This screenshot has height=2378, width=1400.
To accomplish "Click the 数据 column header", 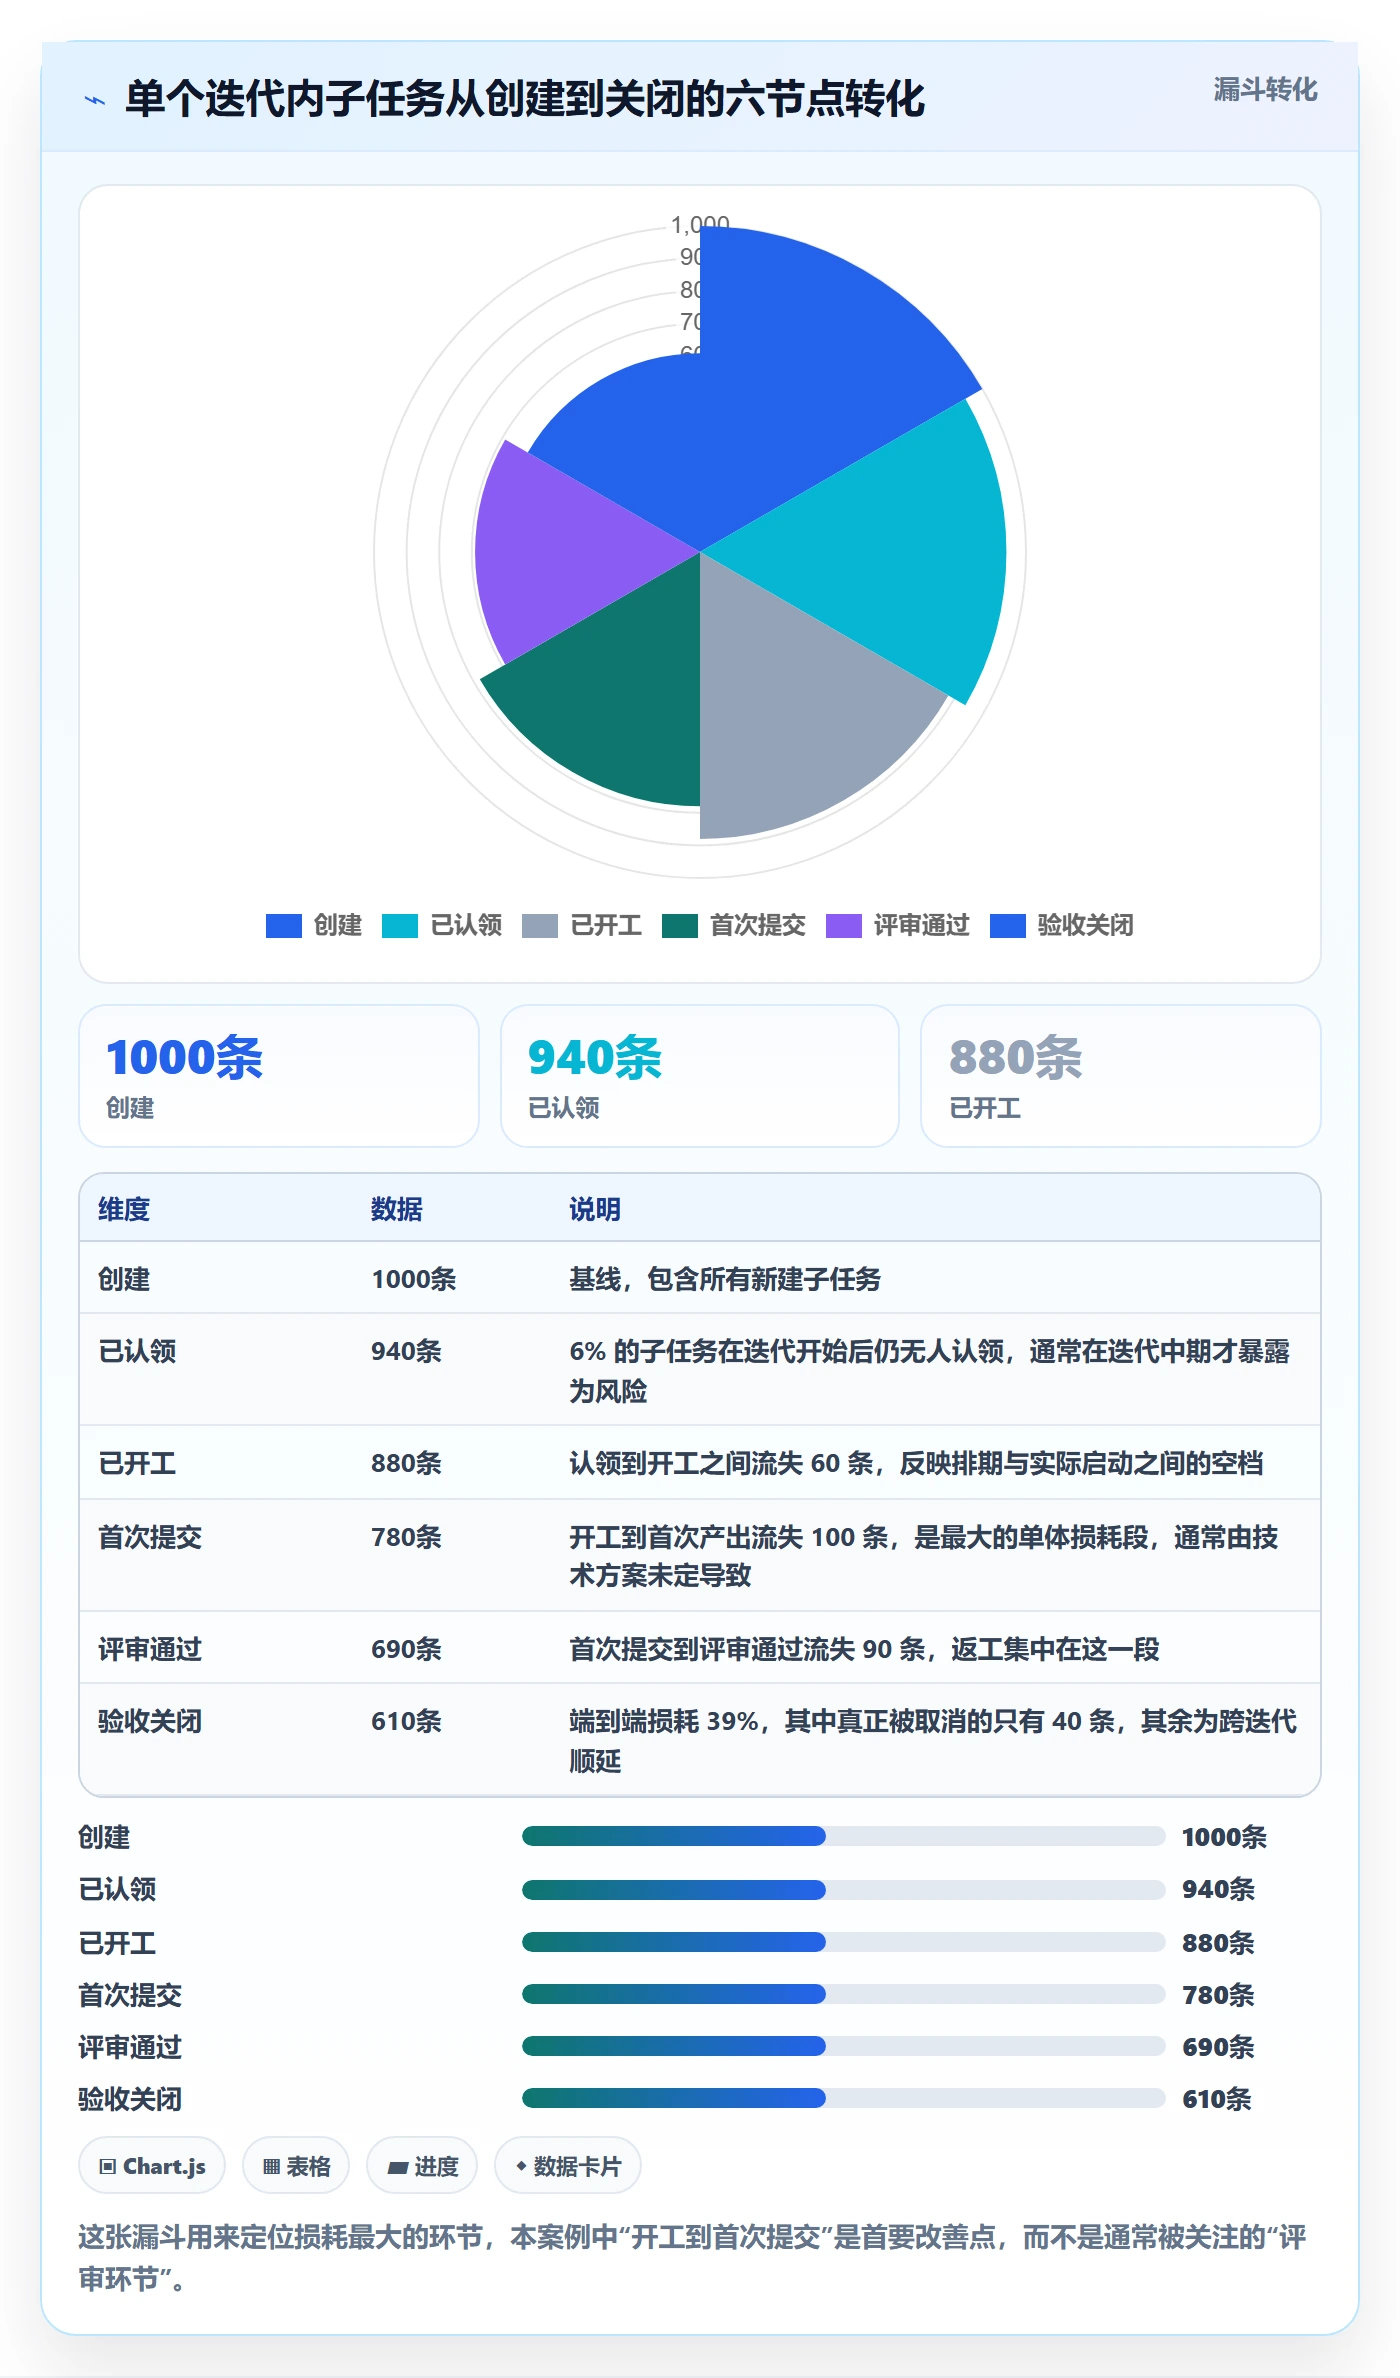I will click(397, 1209).
